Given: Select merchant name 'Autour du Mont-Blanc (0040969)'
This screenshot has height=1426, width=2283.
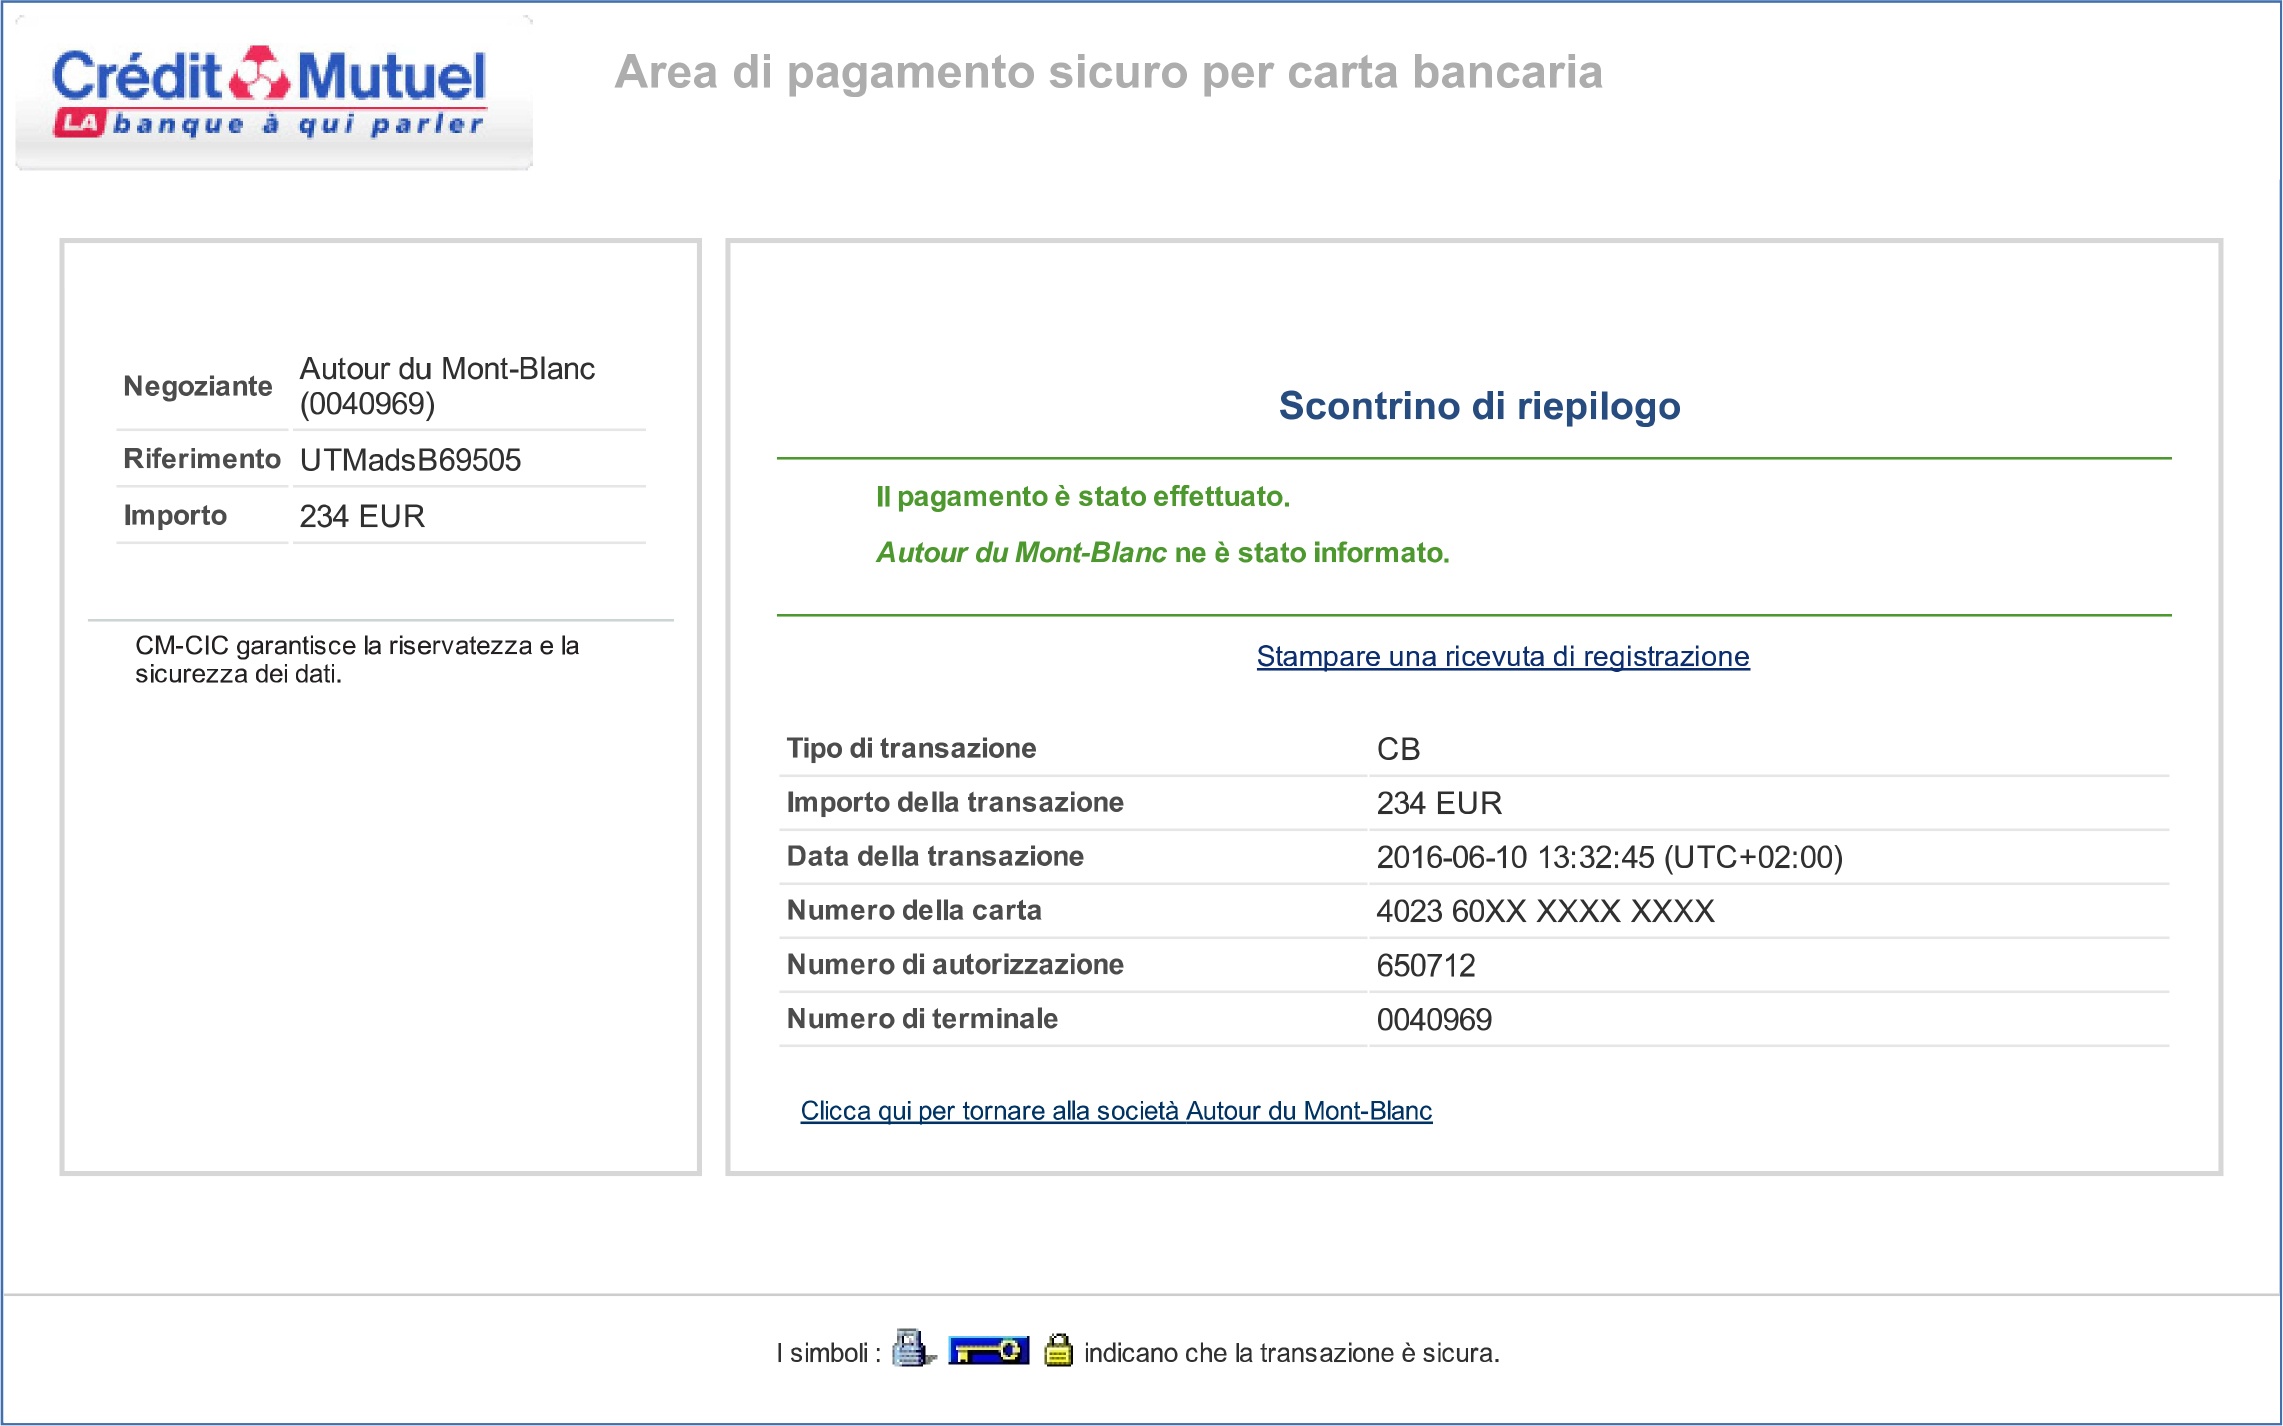Looking at the screenshot, I should point(447,386).
